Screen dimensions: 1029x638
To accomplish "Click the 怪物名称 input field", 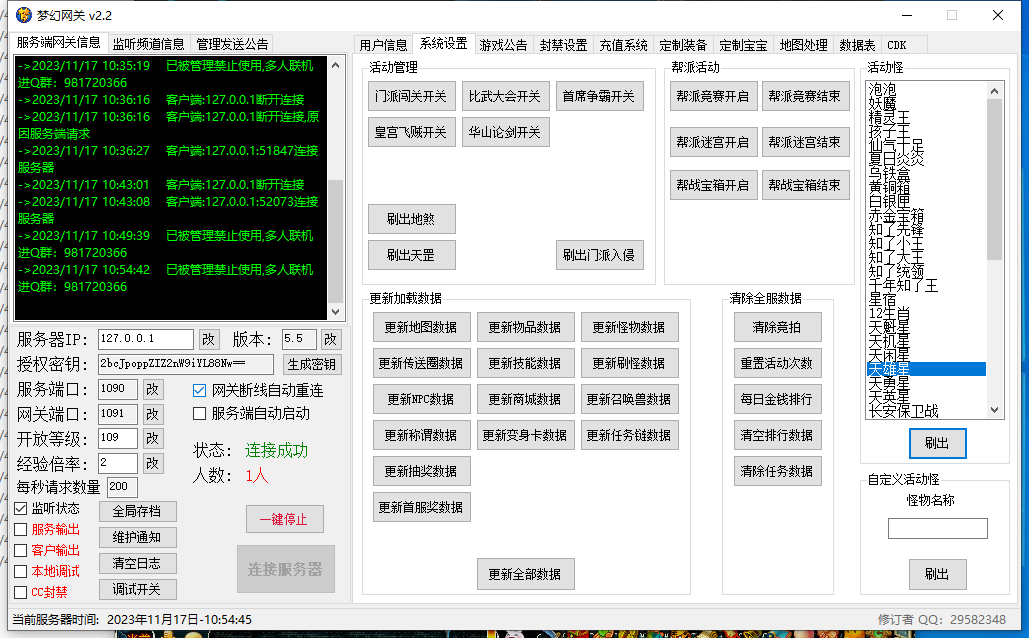I will [937, 528].
